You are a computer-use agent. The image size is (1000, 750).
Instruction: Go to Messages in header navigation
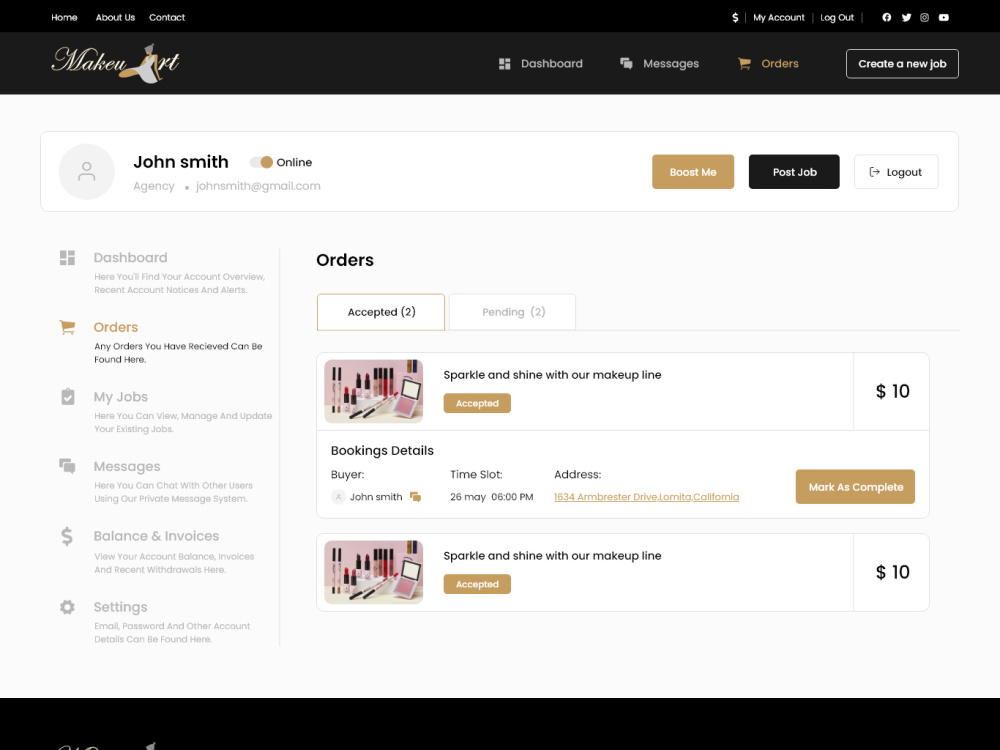[671, 64]
